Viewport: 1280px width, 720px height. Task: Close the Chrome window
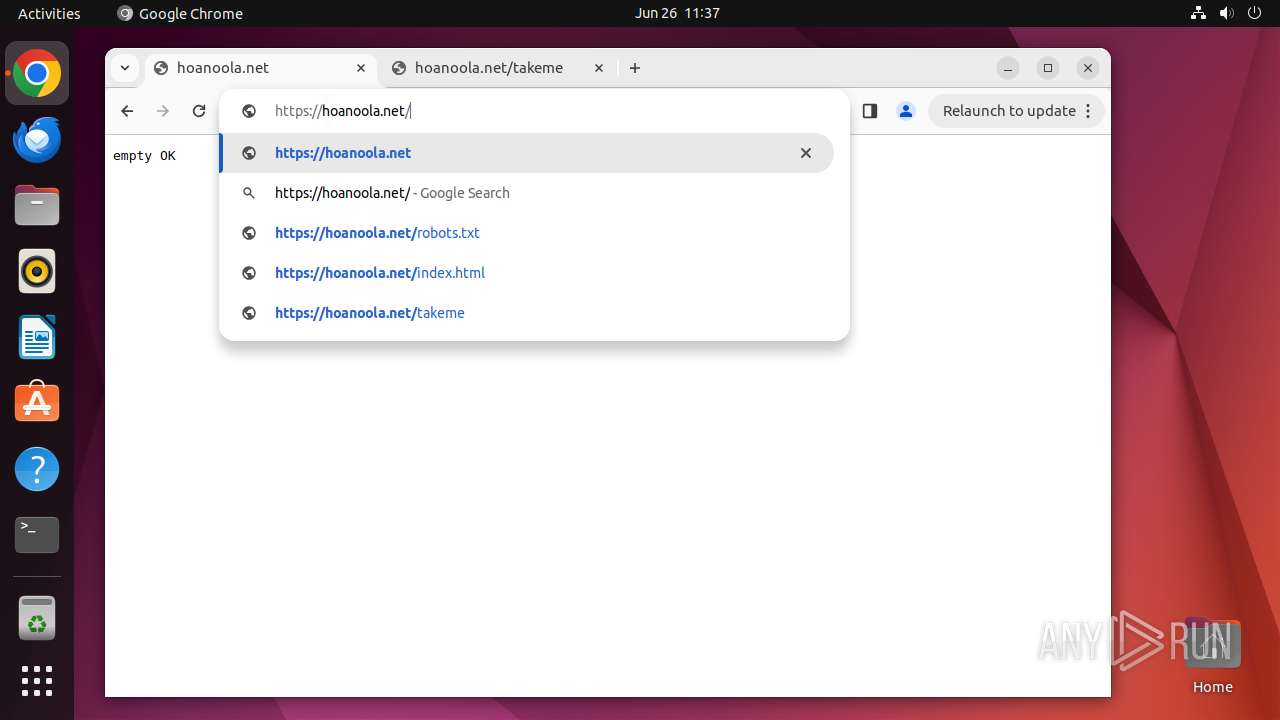click(1088, 68)
